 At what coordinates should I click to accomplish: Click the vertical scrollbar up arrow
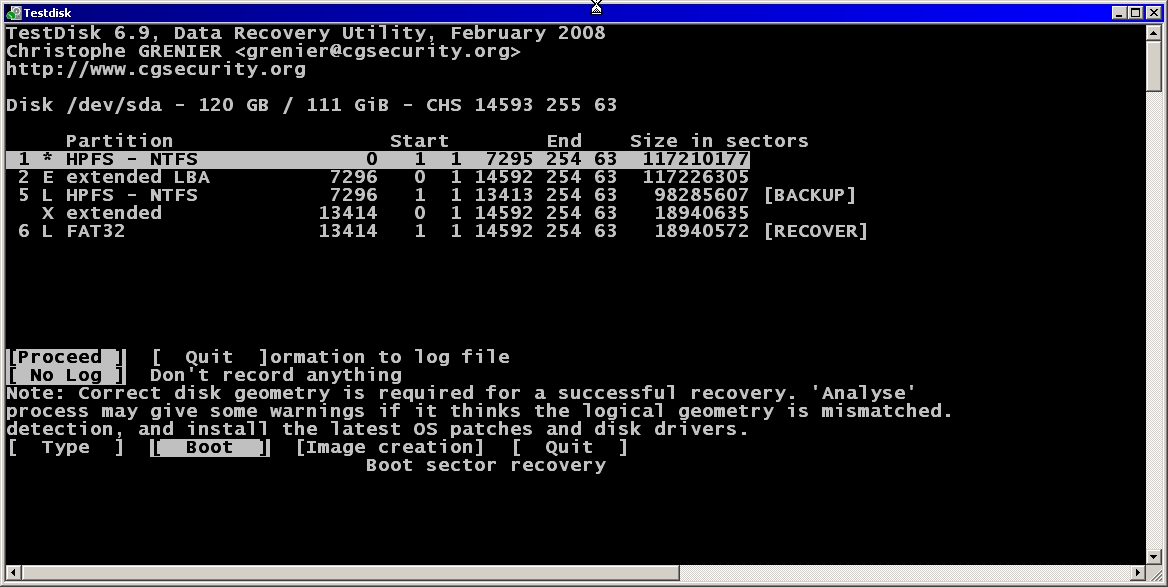tap(1154, 34)
